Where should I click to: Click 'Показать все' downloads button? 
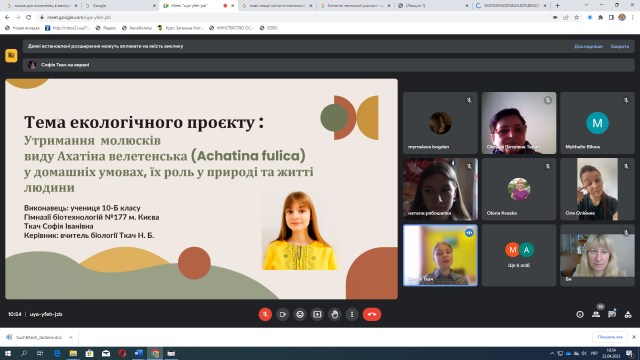click(x=610, y=337)
